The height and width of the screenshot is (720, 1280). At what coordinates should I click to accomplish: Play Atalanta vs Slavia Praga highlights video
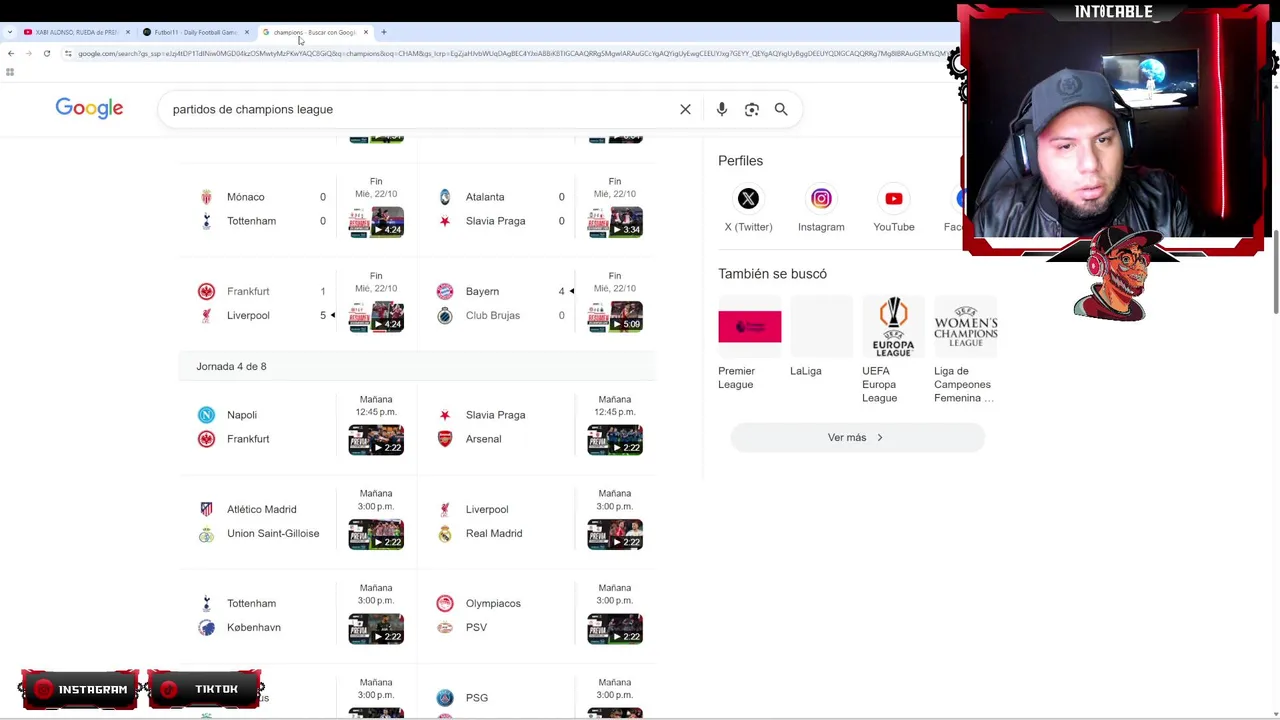click(x=615, y=222)
